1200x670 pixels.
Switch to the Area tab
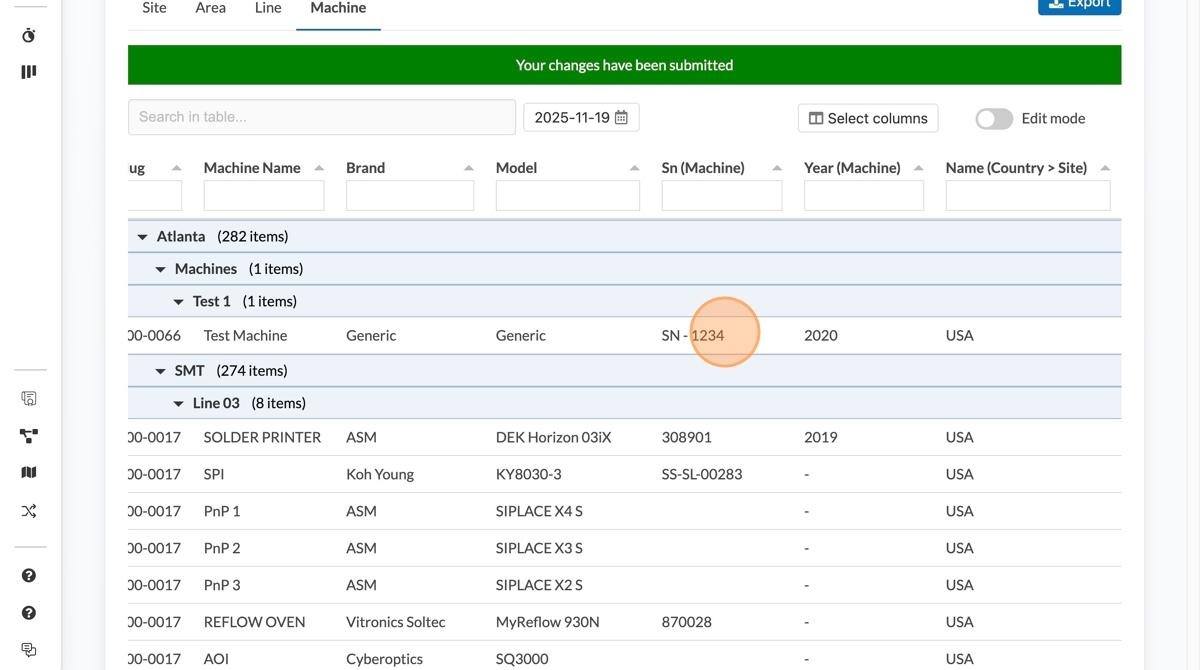210,8
